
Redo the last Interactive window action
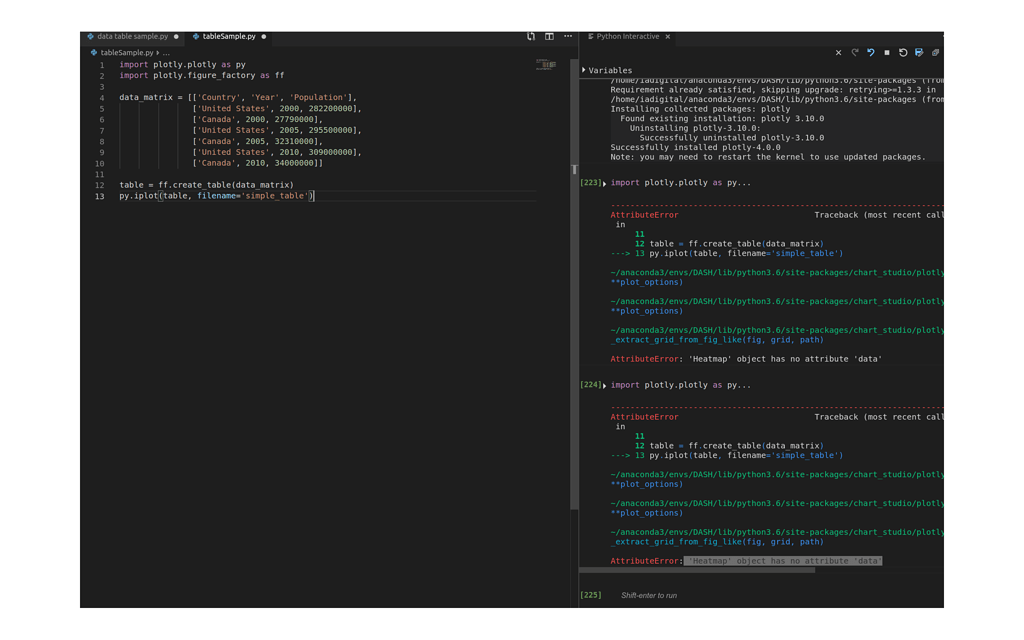[x=855, y=51]
